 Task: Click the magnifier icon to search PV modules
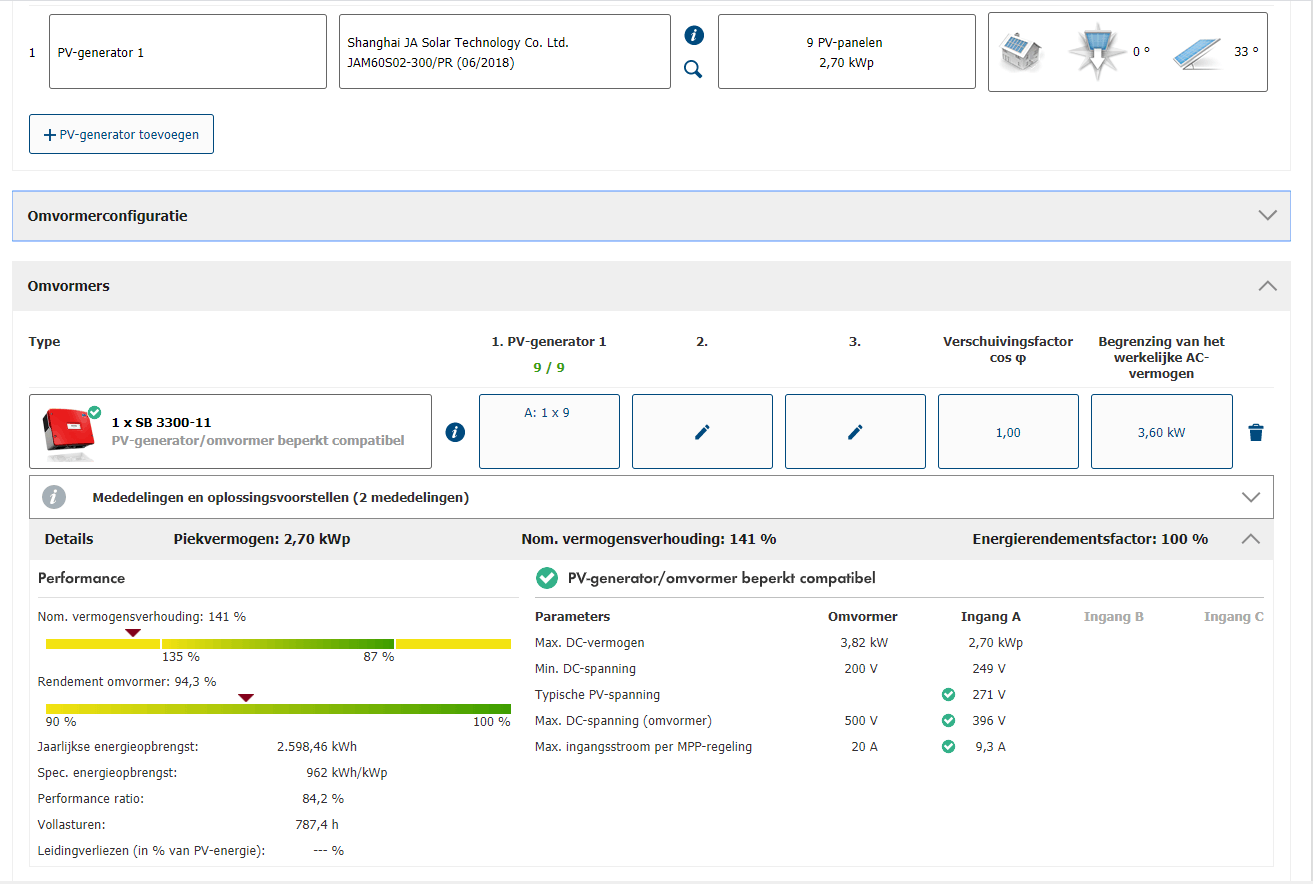click(x=693, y=69)
